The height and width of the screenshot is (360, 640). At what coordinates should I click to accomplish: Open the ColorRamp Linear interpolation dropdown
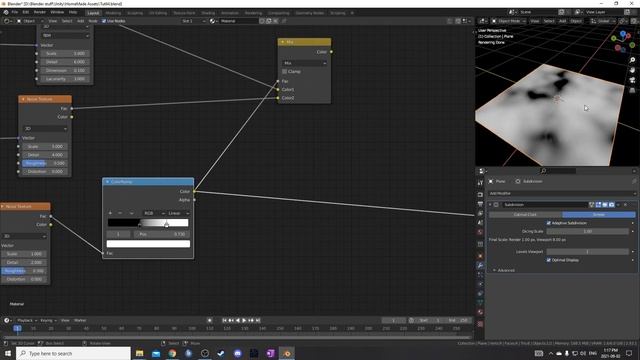point(178,213)
